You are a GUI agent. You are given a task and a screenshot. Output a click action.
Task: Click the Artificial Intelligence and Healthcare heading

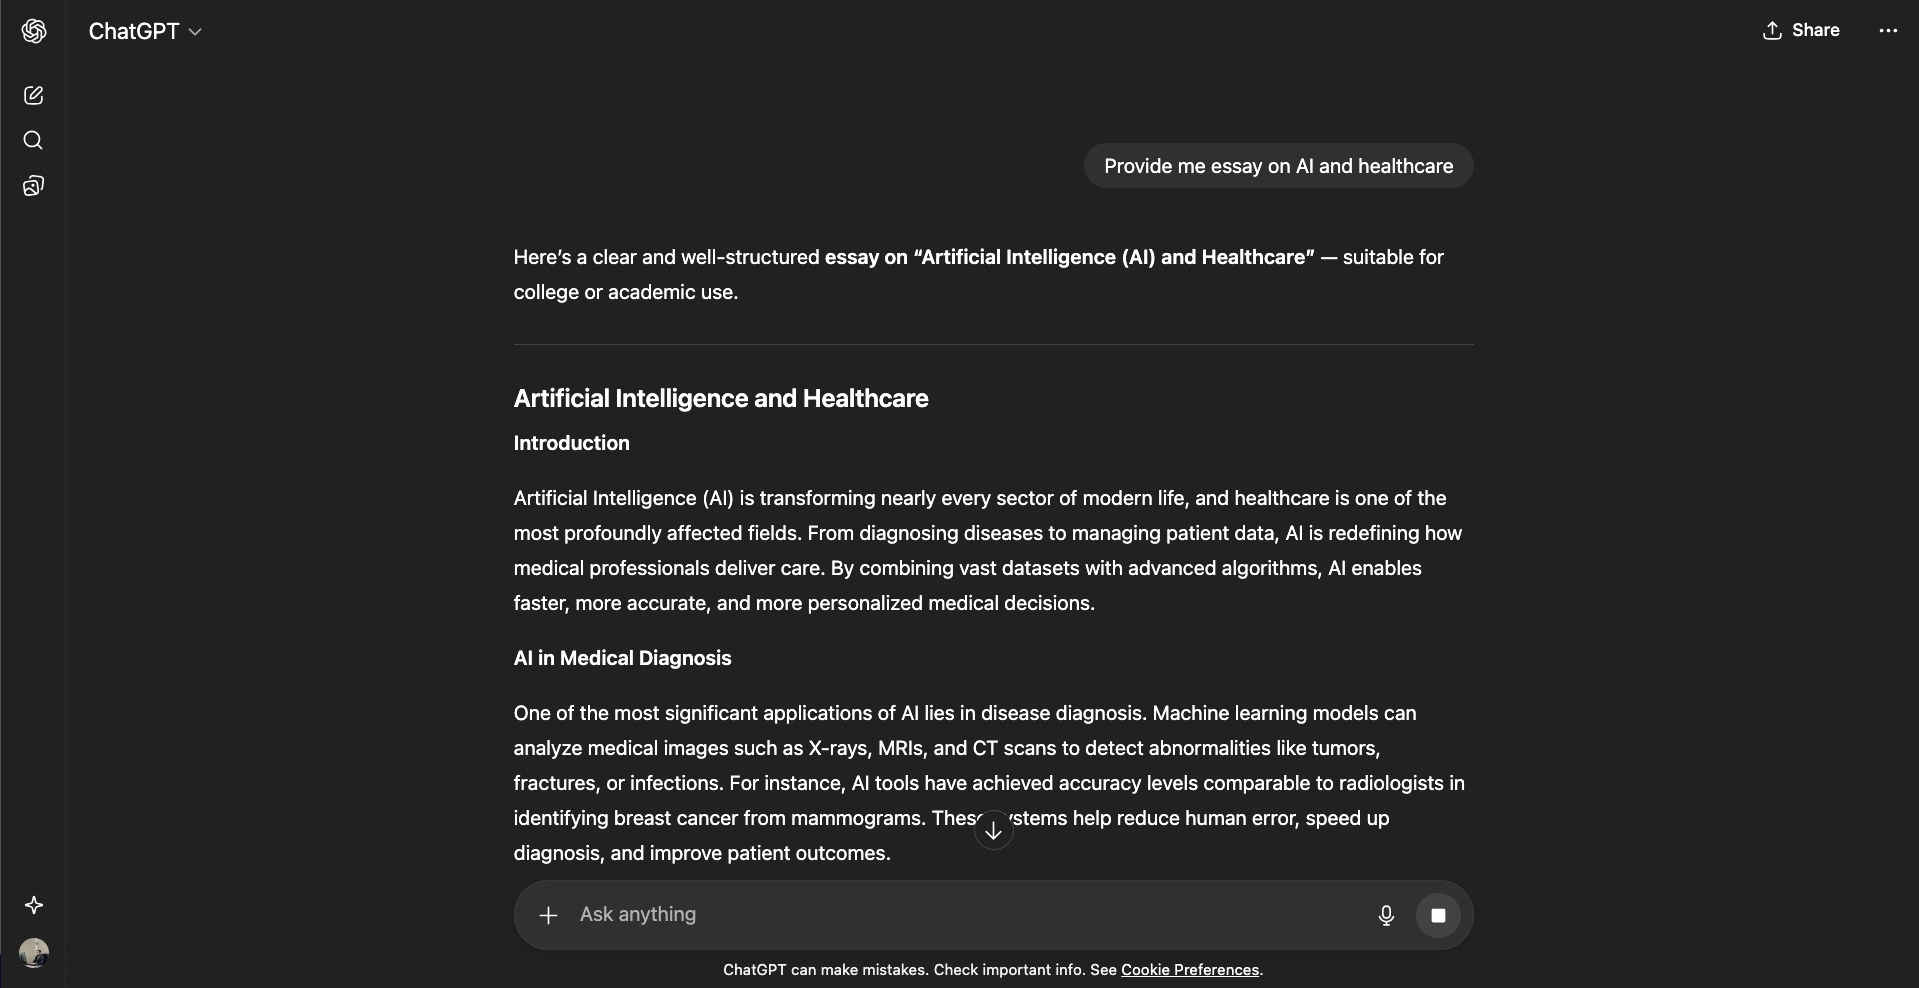720,398
